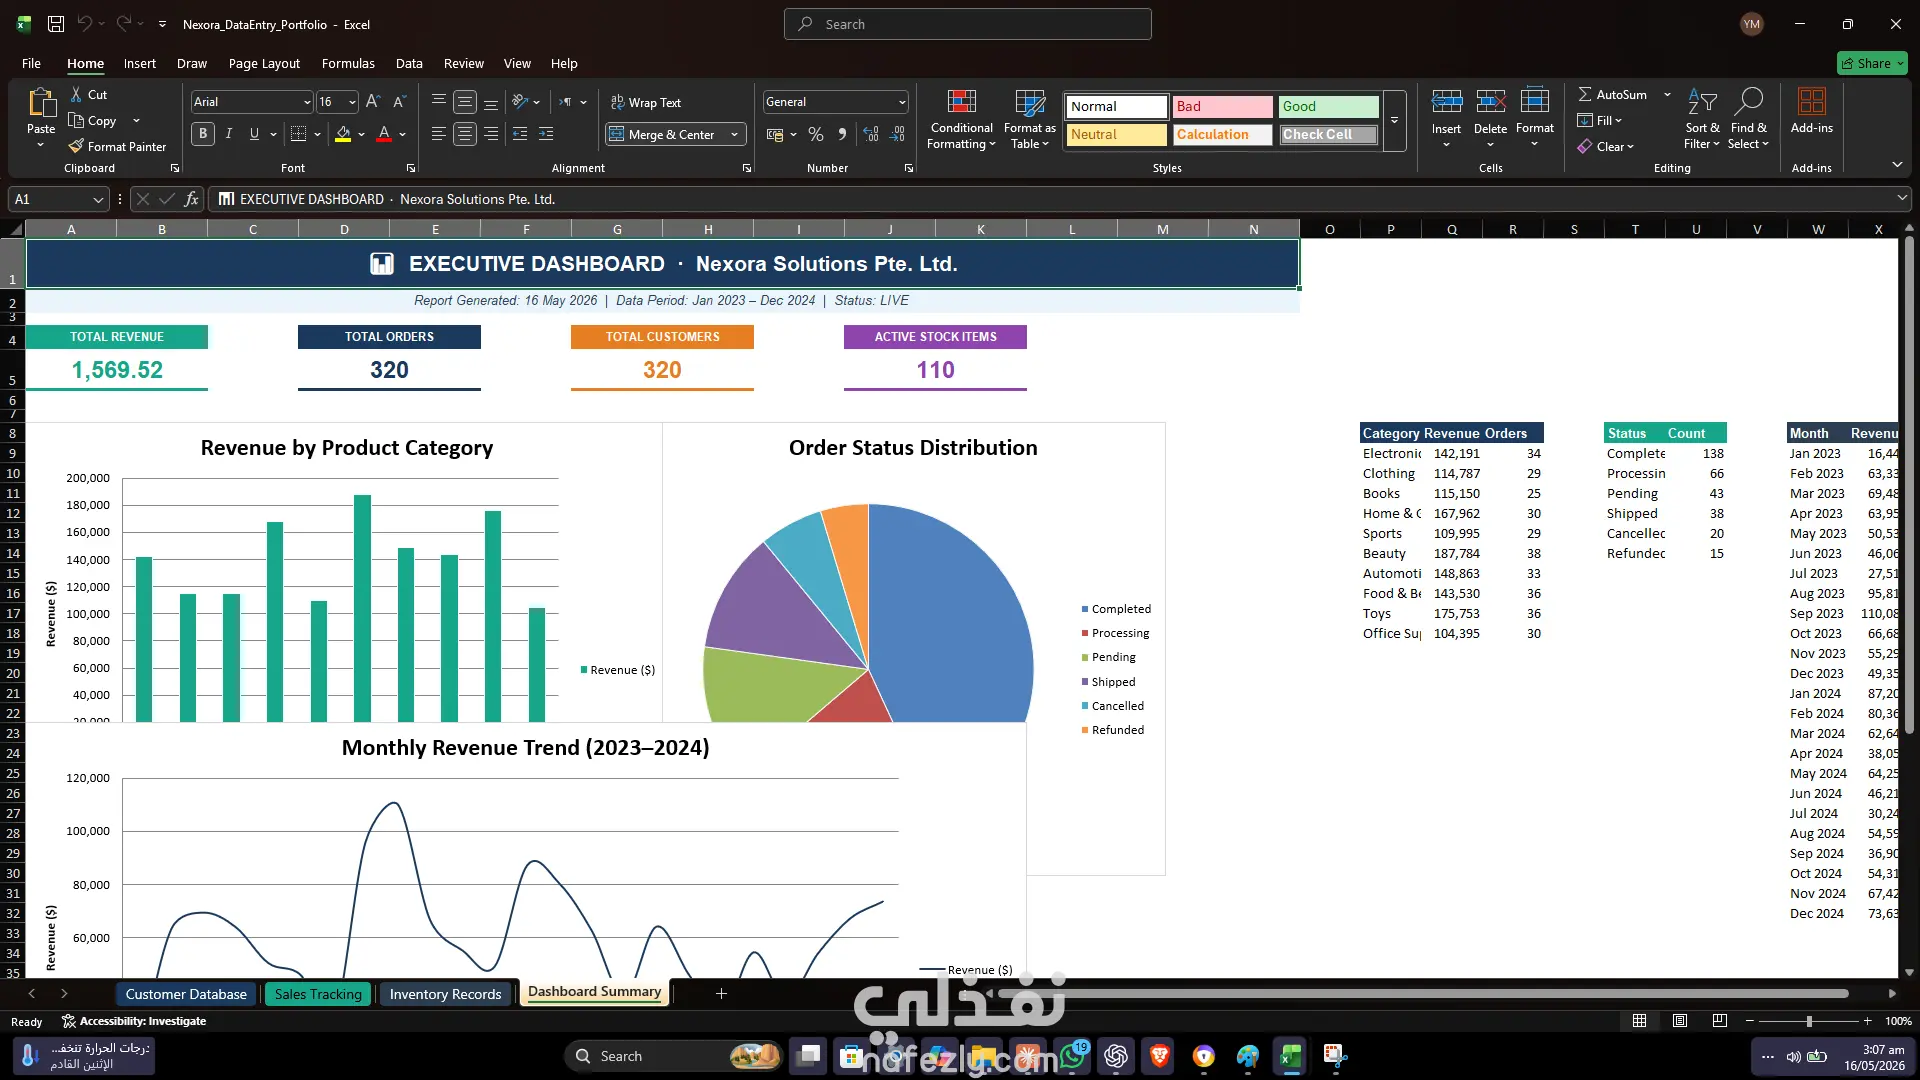Click the Paste clipboard icon
The height and width of the screenshot is (1080, 1920).
(x=41, y=103)
